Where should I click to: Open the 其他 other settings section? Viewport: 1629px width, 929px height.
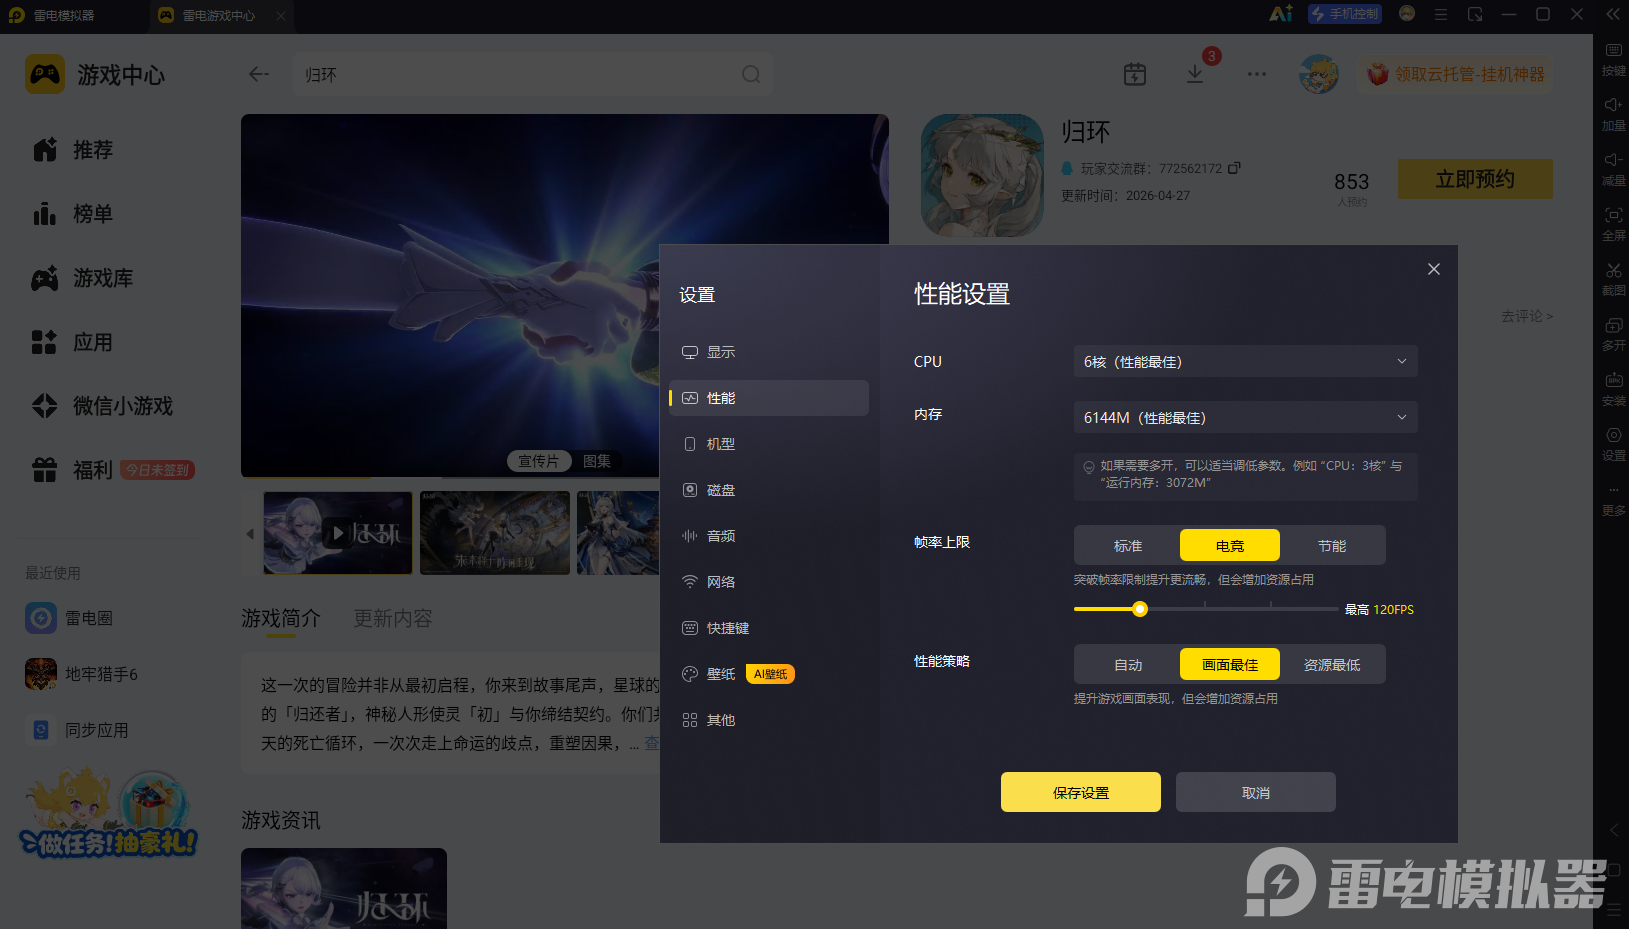point(768,720)
